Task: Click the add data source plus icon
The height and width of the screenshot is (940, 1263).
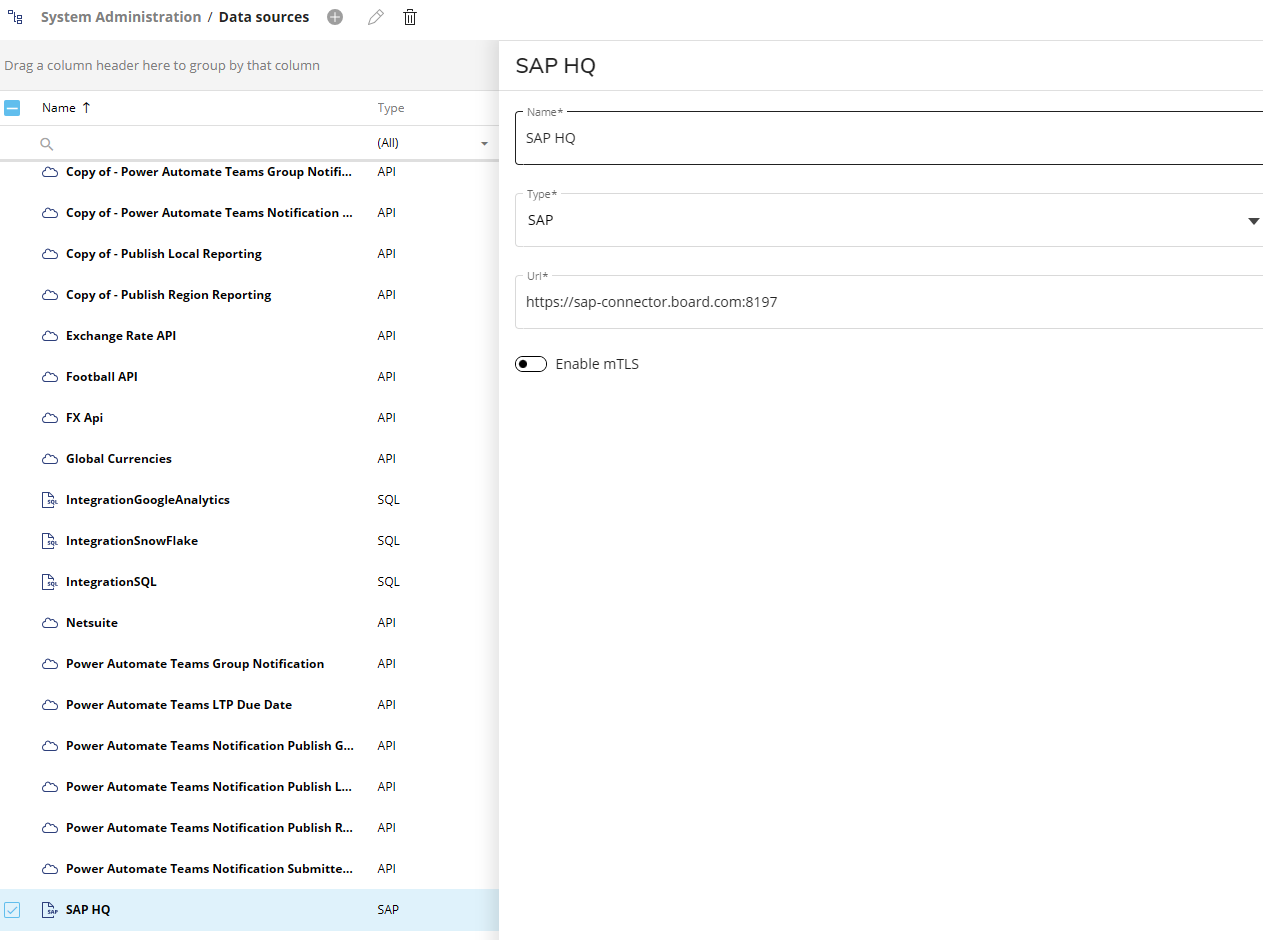Action: click(x=335, y=17)
